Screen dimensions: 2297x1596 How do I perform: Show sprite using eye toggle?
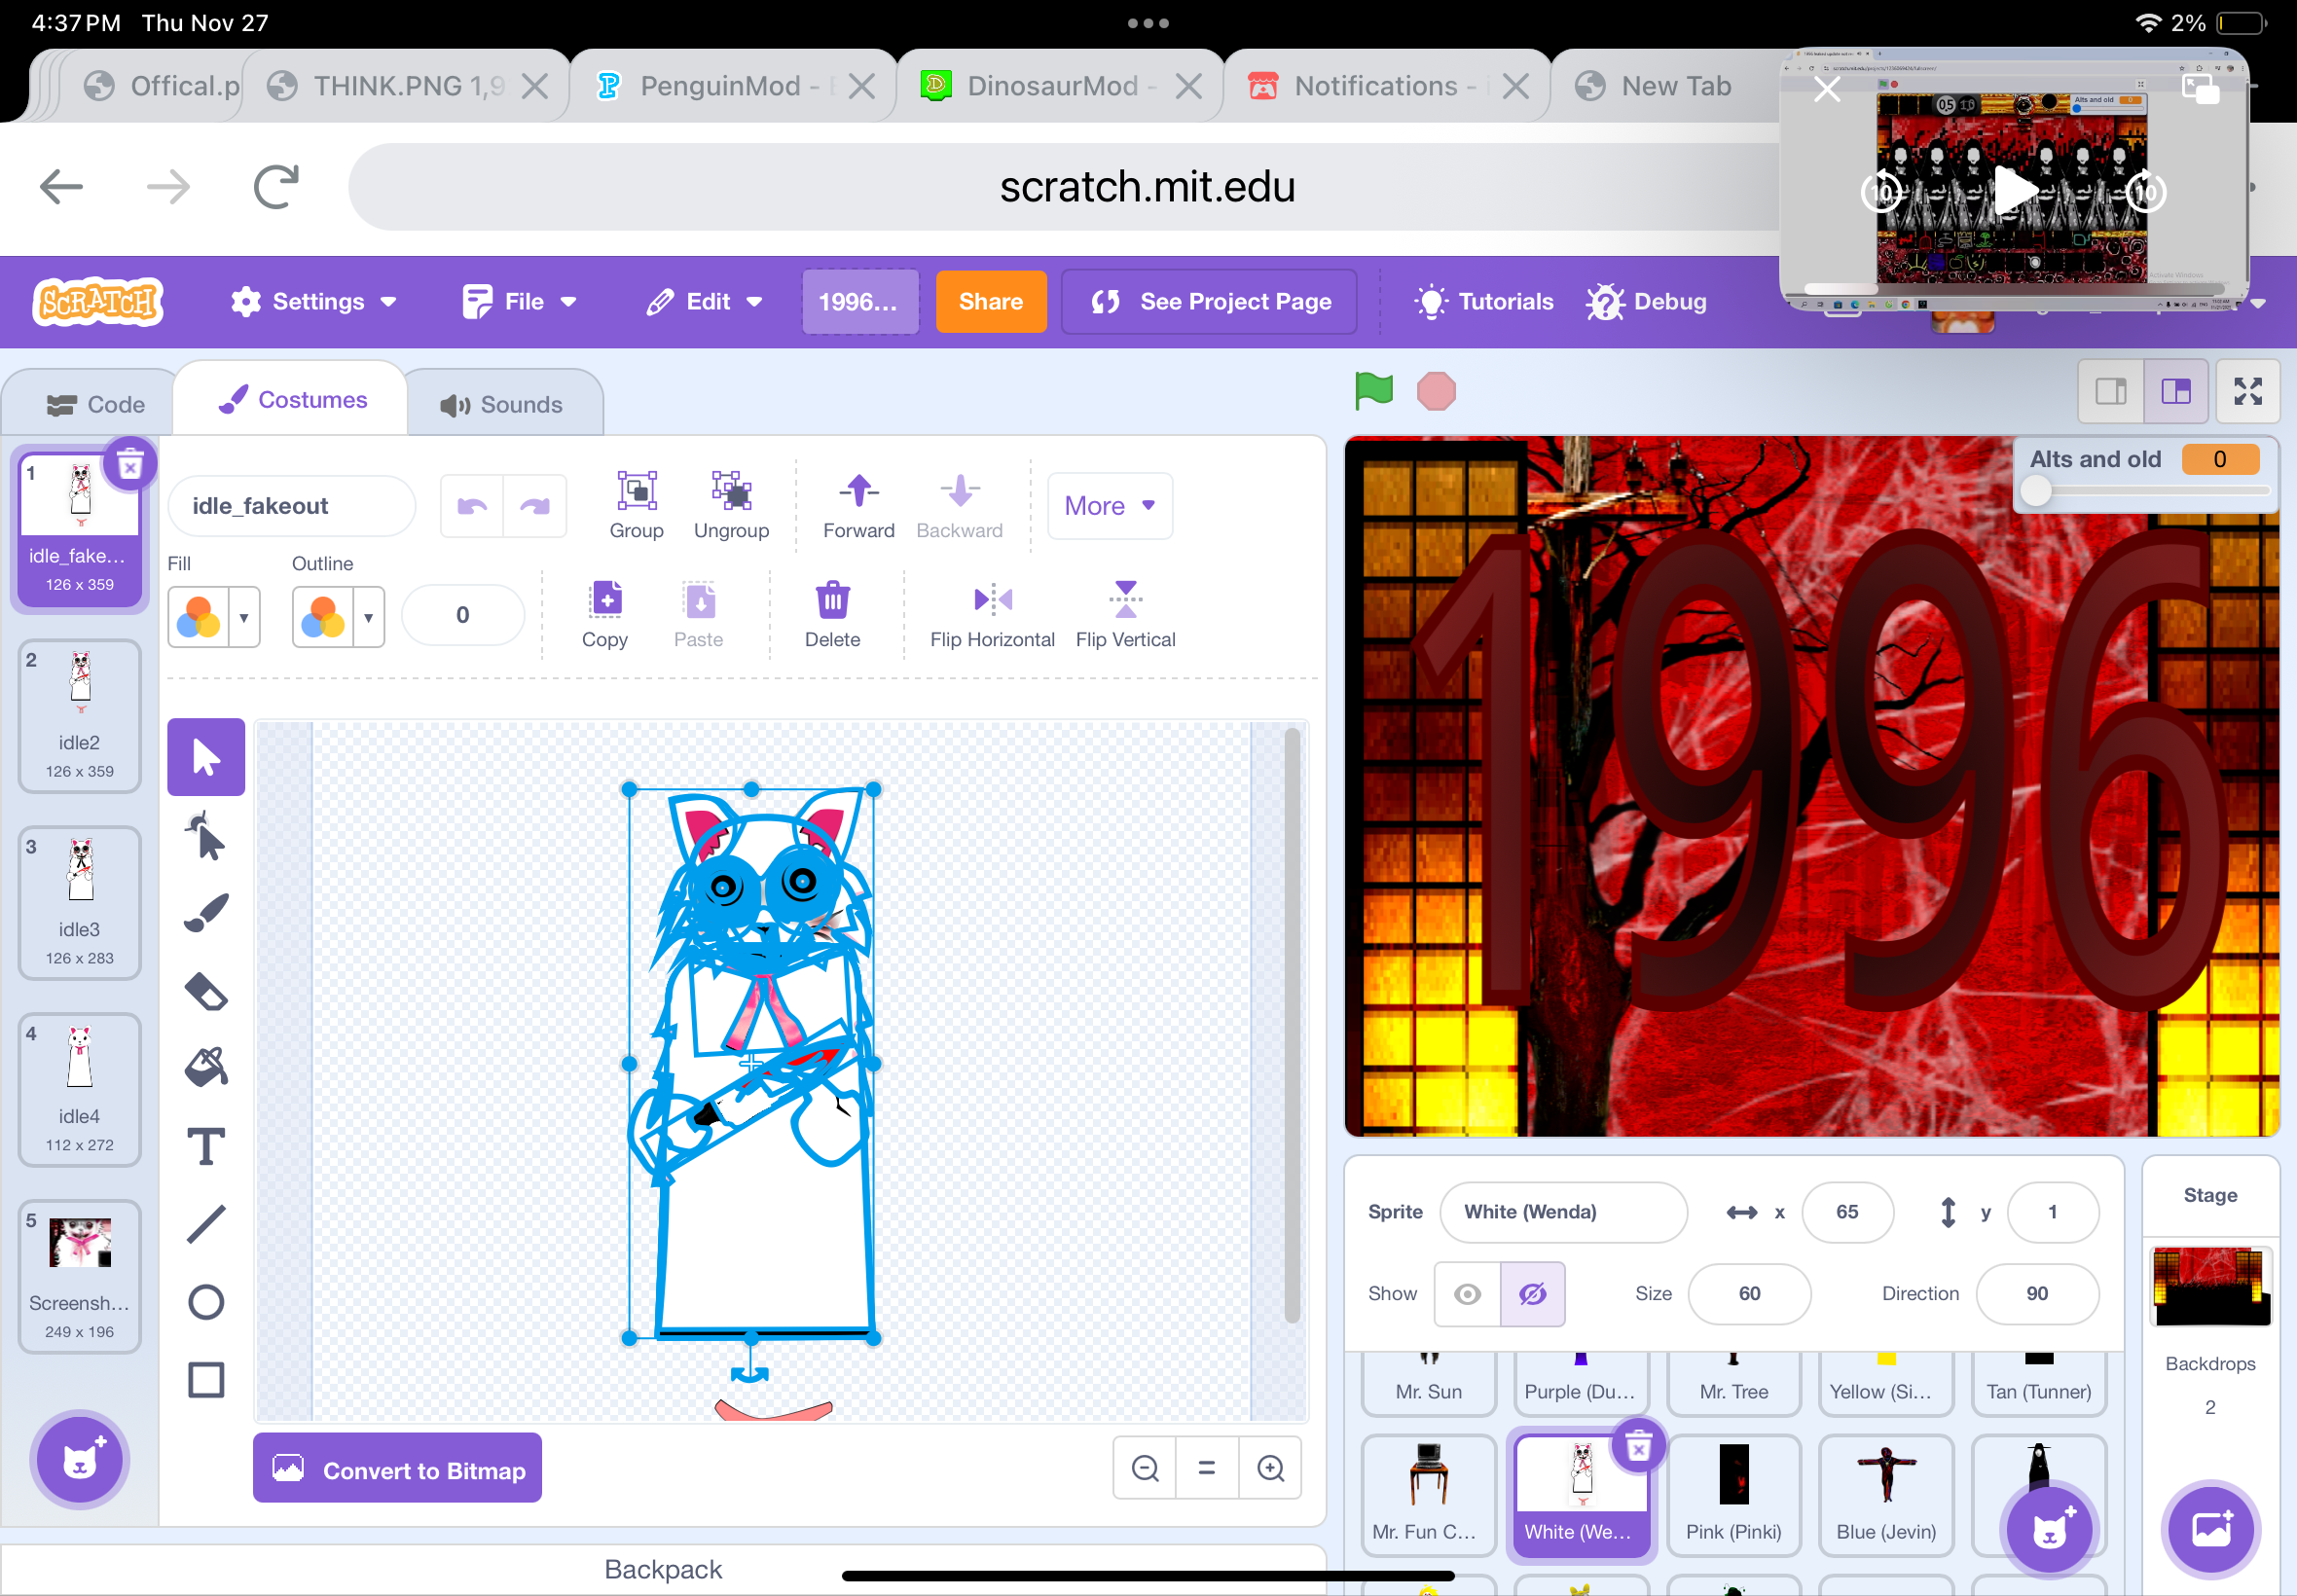click(1467, 1294)
